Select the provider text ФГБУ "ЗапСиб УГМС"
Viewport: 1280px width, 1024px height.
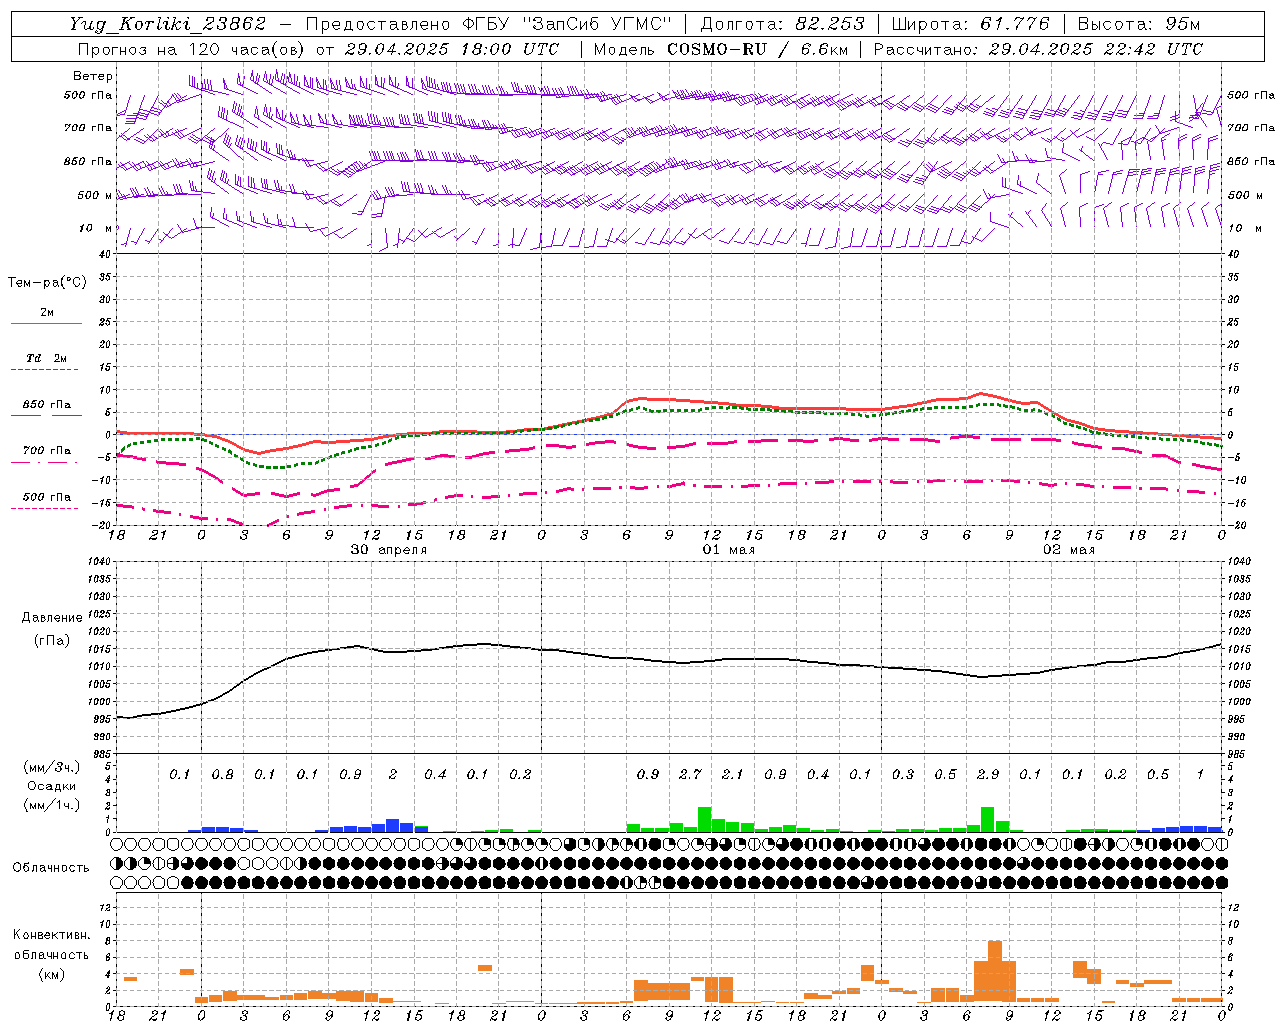(x=567, y=24)
